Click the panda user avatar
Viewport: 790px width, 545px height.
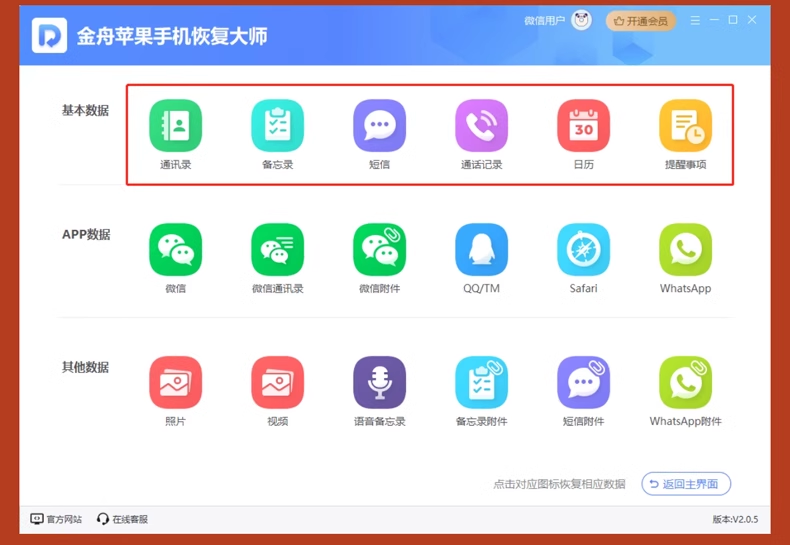click(581, 21)
